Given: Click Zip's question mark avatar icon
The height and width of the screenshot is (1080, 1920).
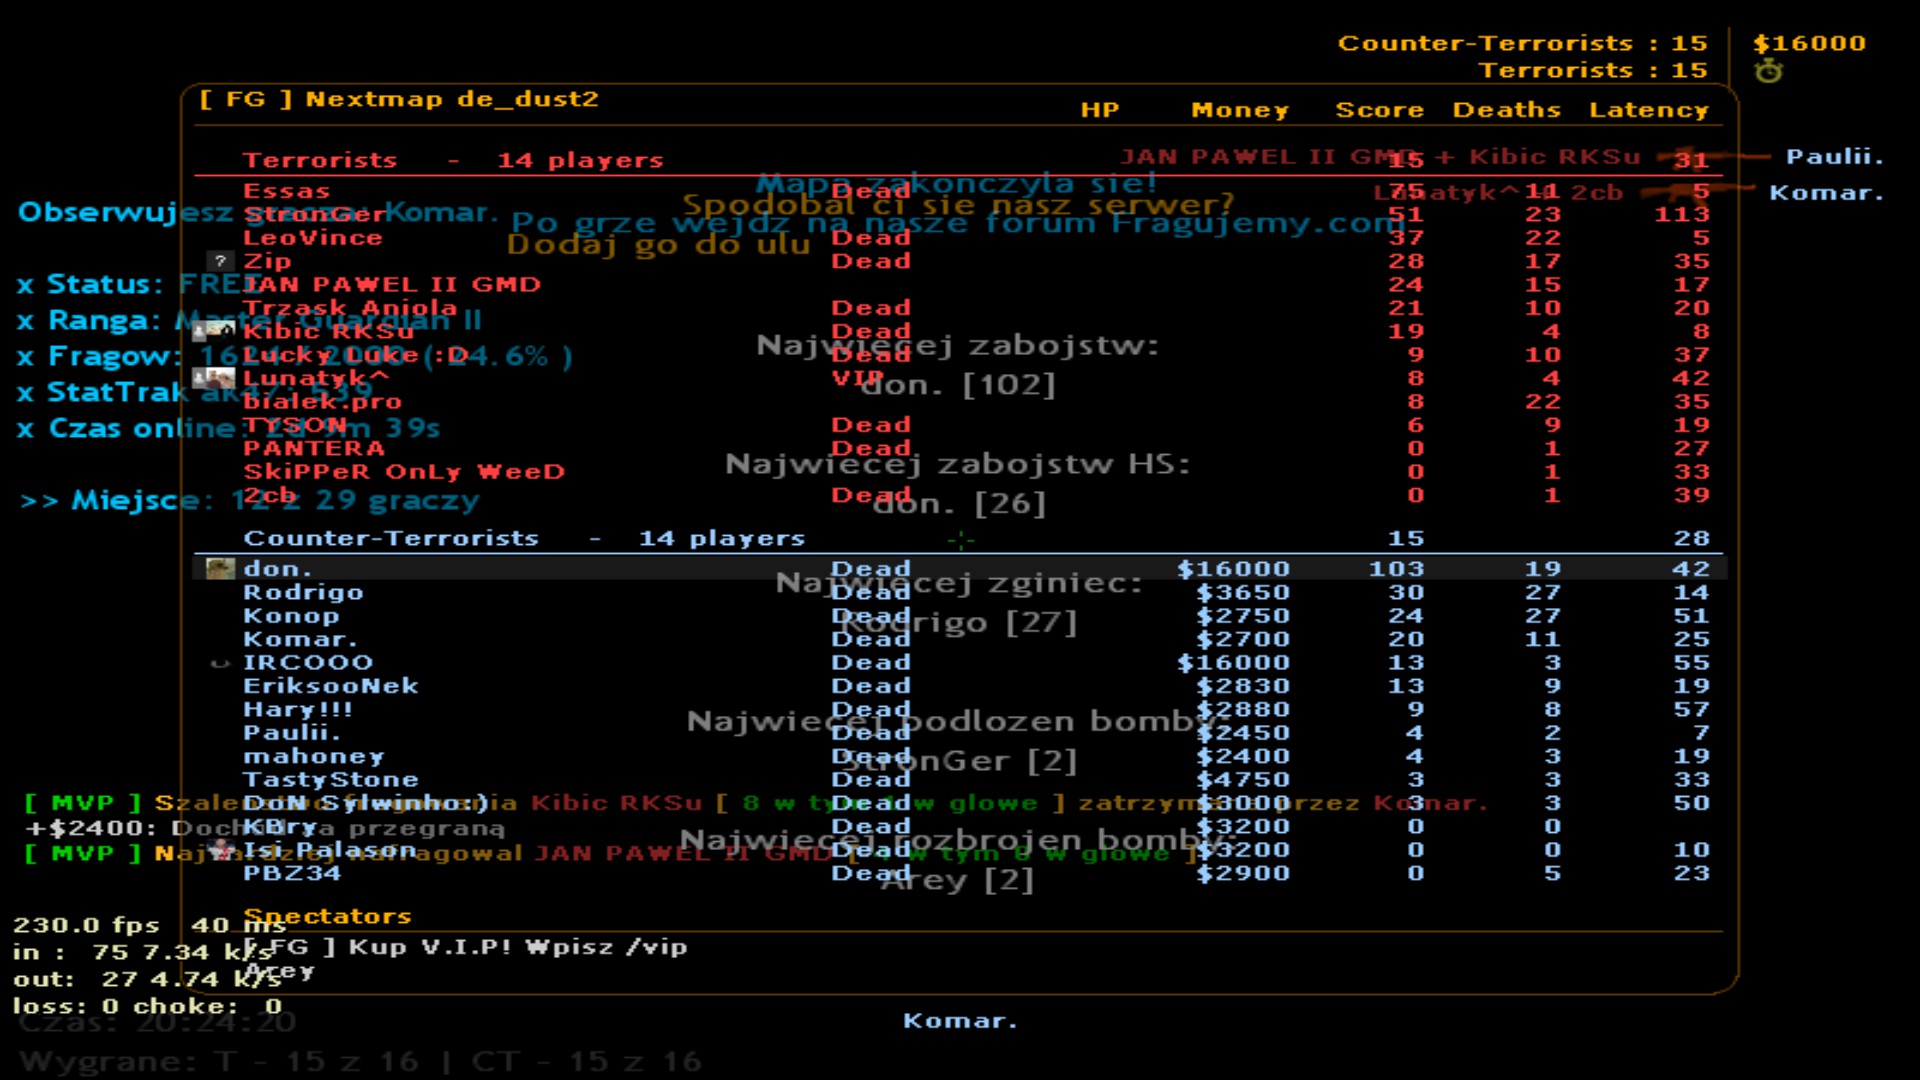Looking at the screenshot, I should 220,261.
